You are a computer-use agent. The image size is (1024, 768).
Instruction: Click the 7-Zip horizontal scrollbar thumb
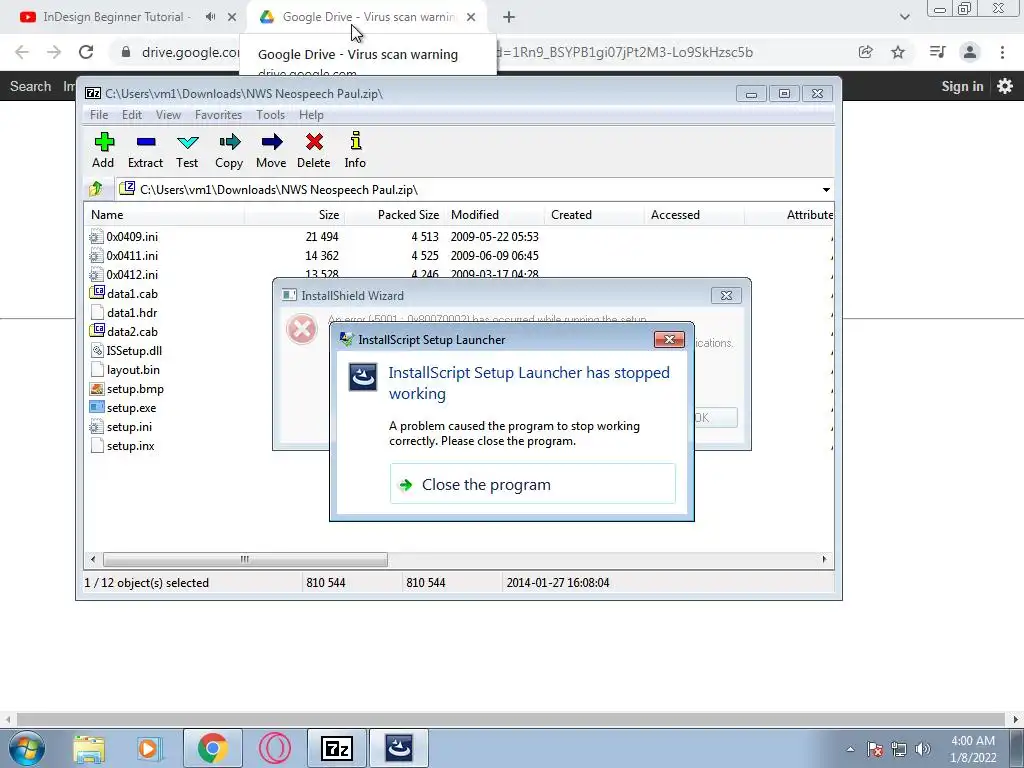[245, 560]
